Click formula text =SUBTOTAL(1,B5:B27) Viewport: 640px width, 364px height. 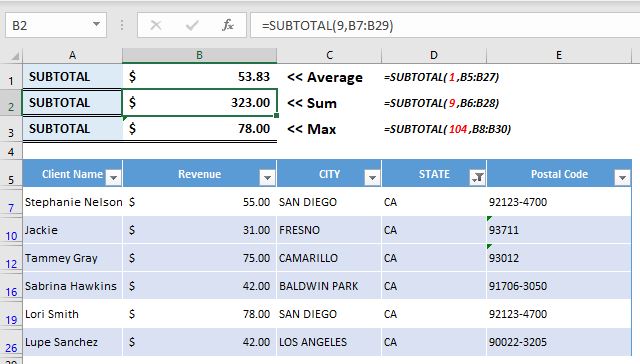click(x=442, y=77)
